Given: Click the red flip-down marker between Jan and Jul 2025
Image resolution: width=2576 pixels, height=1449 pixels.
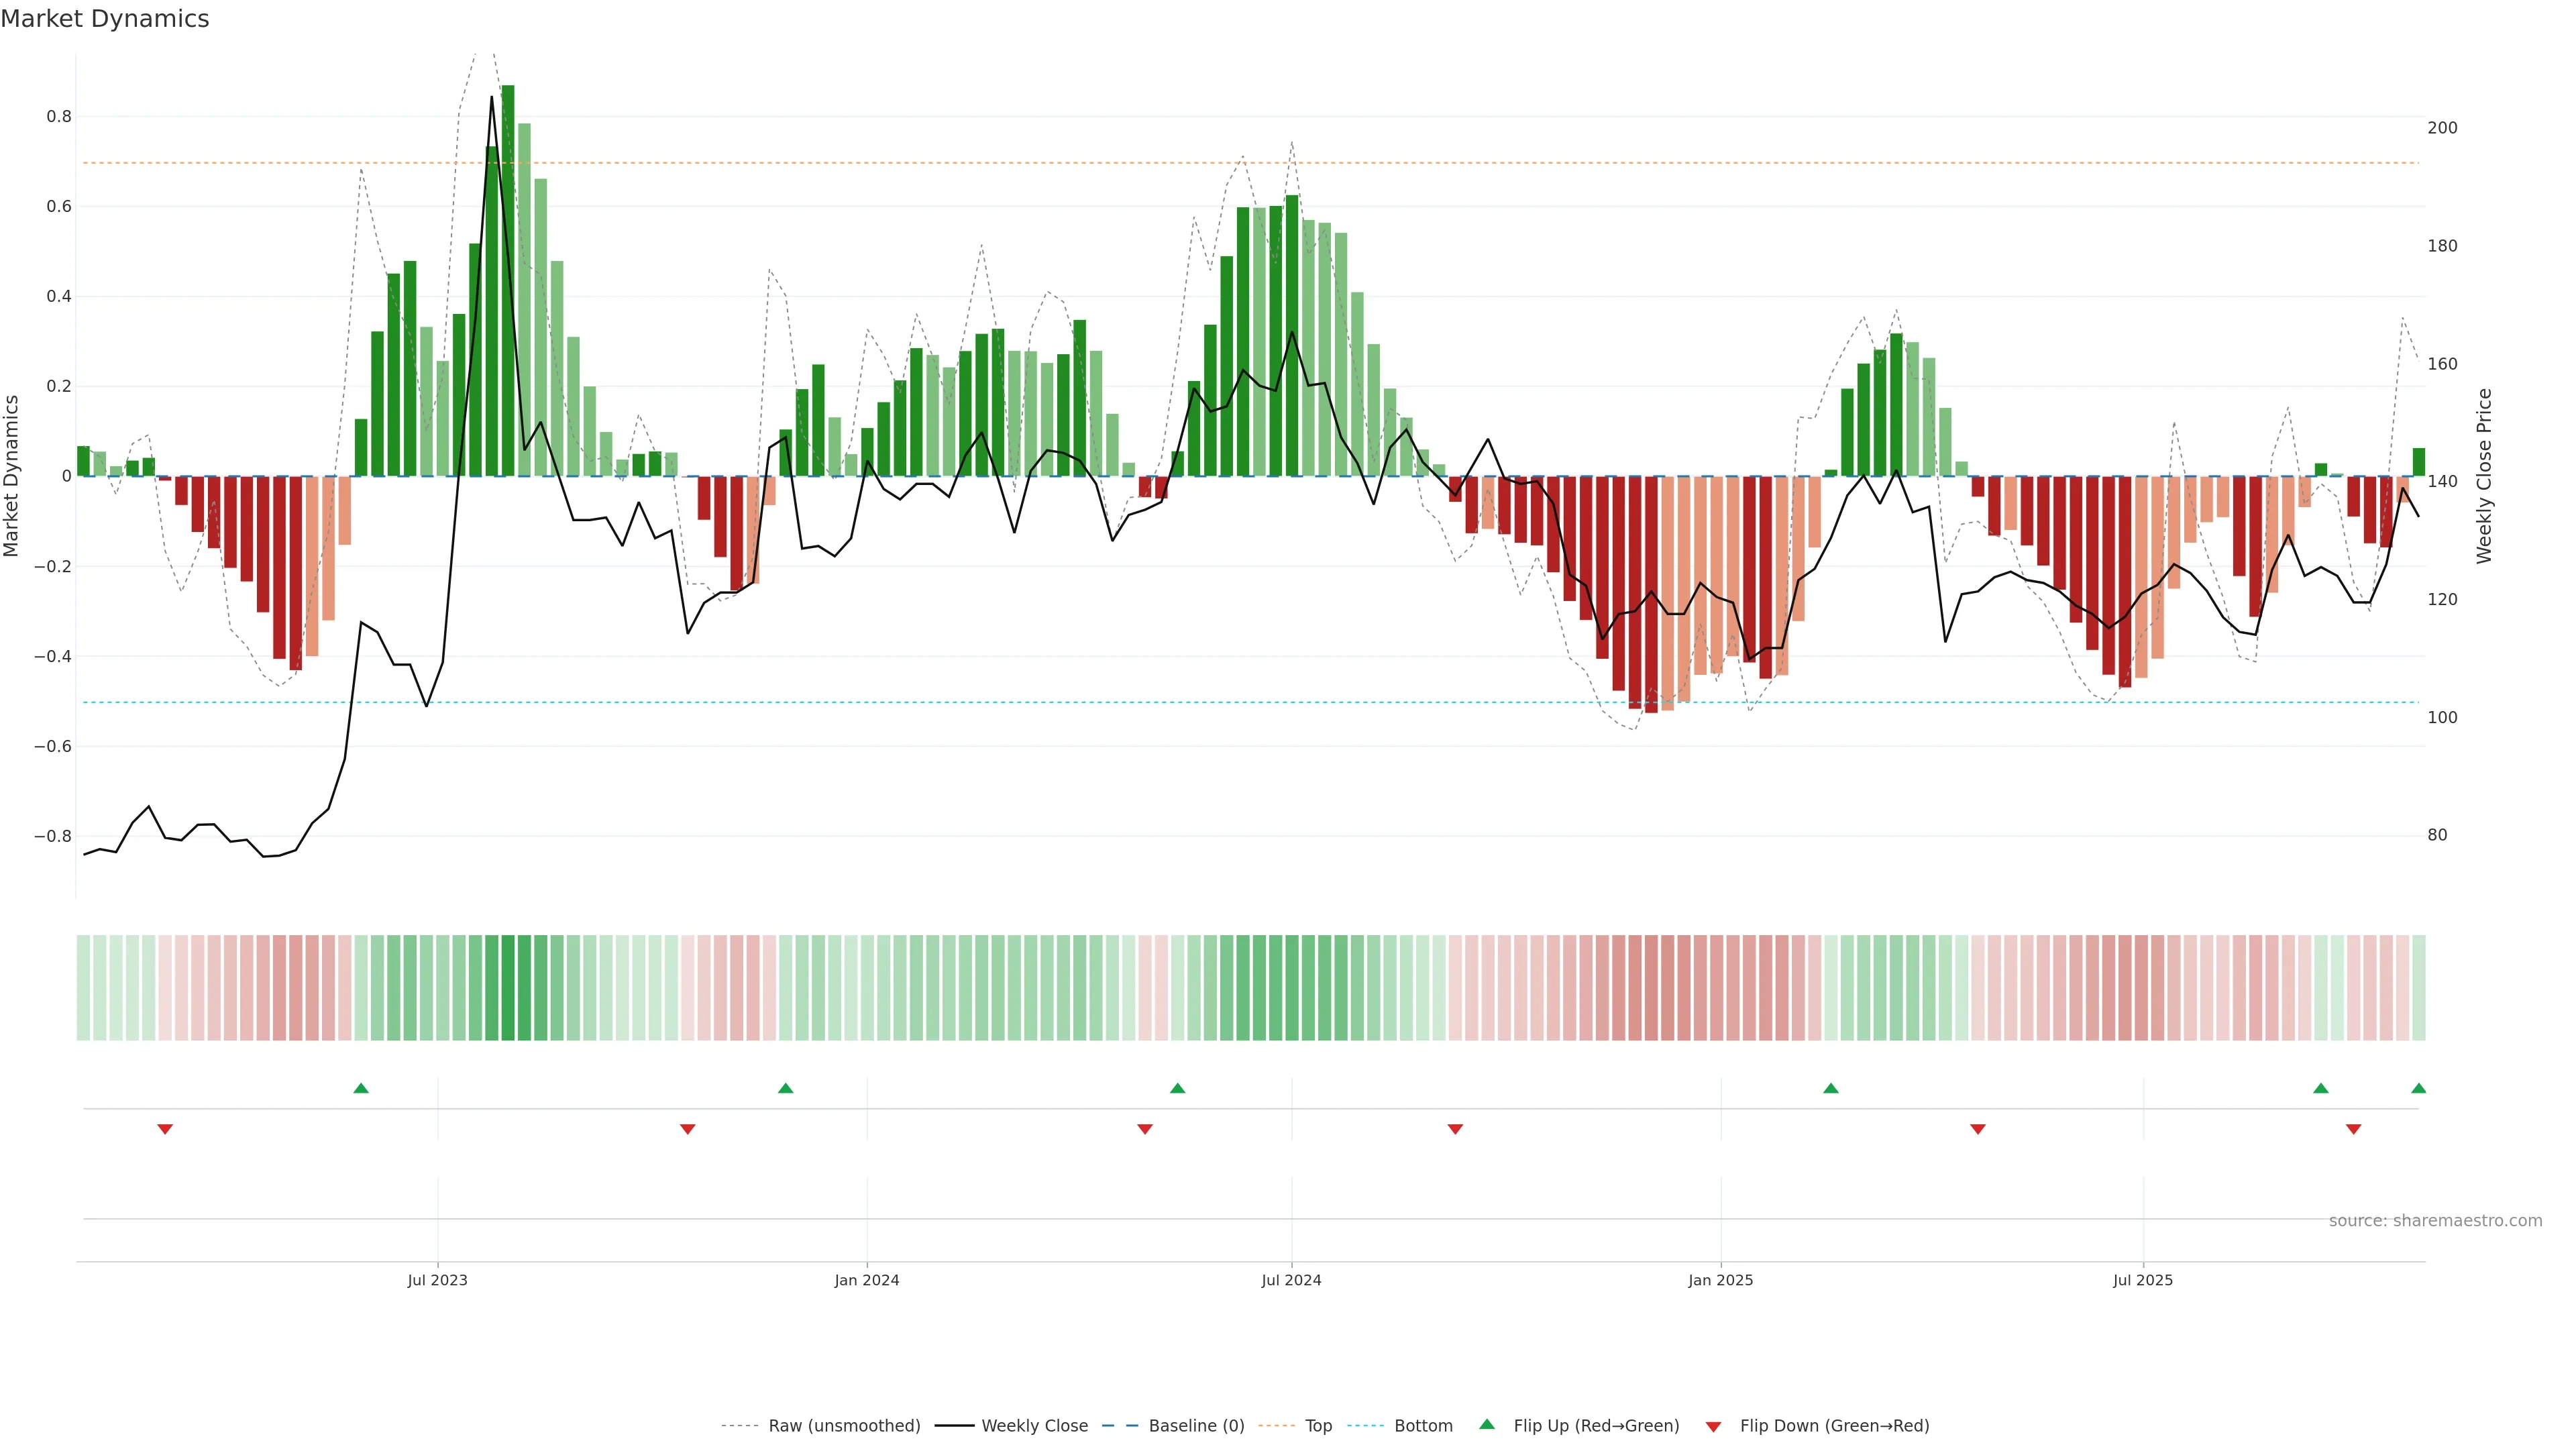Looking at the screenshot, I should (x=1977, y=1129).
